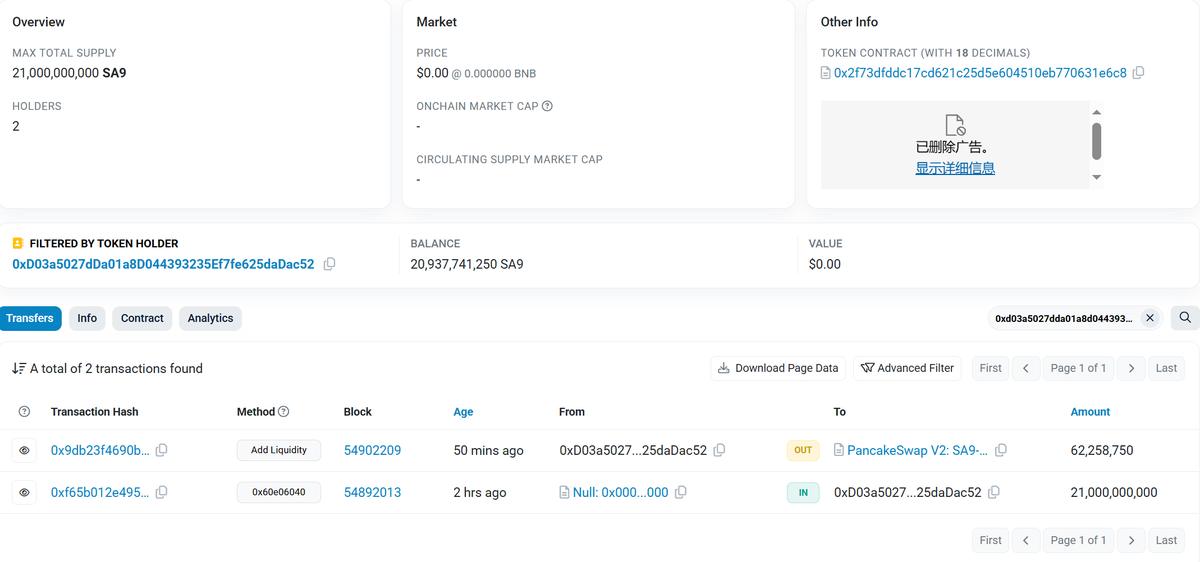
Task: Copy transaction hash 0xf65b012e495
Action: (x=162, y=492)
